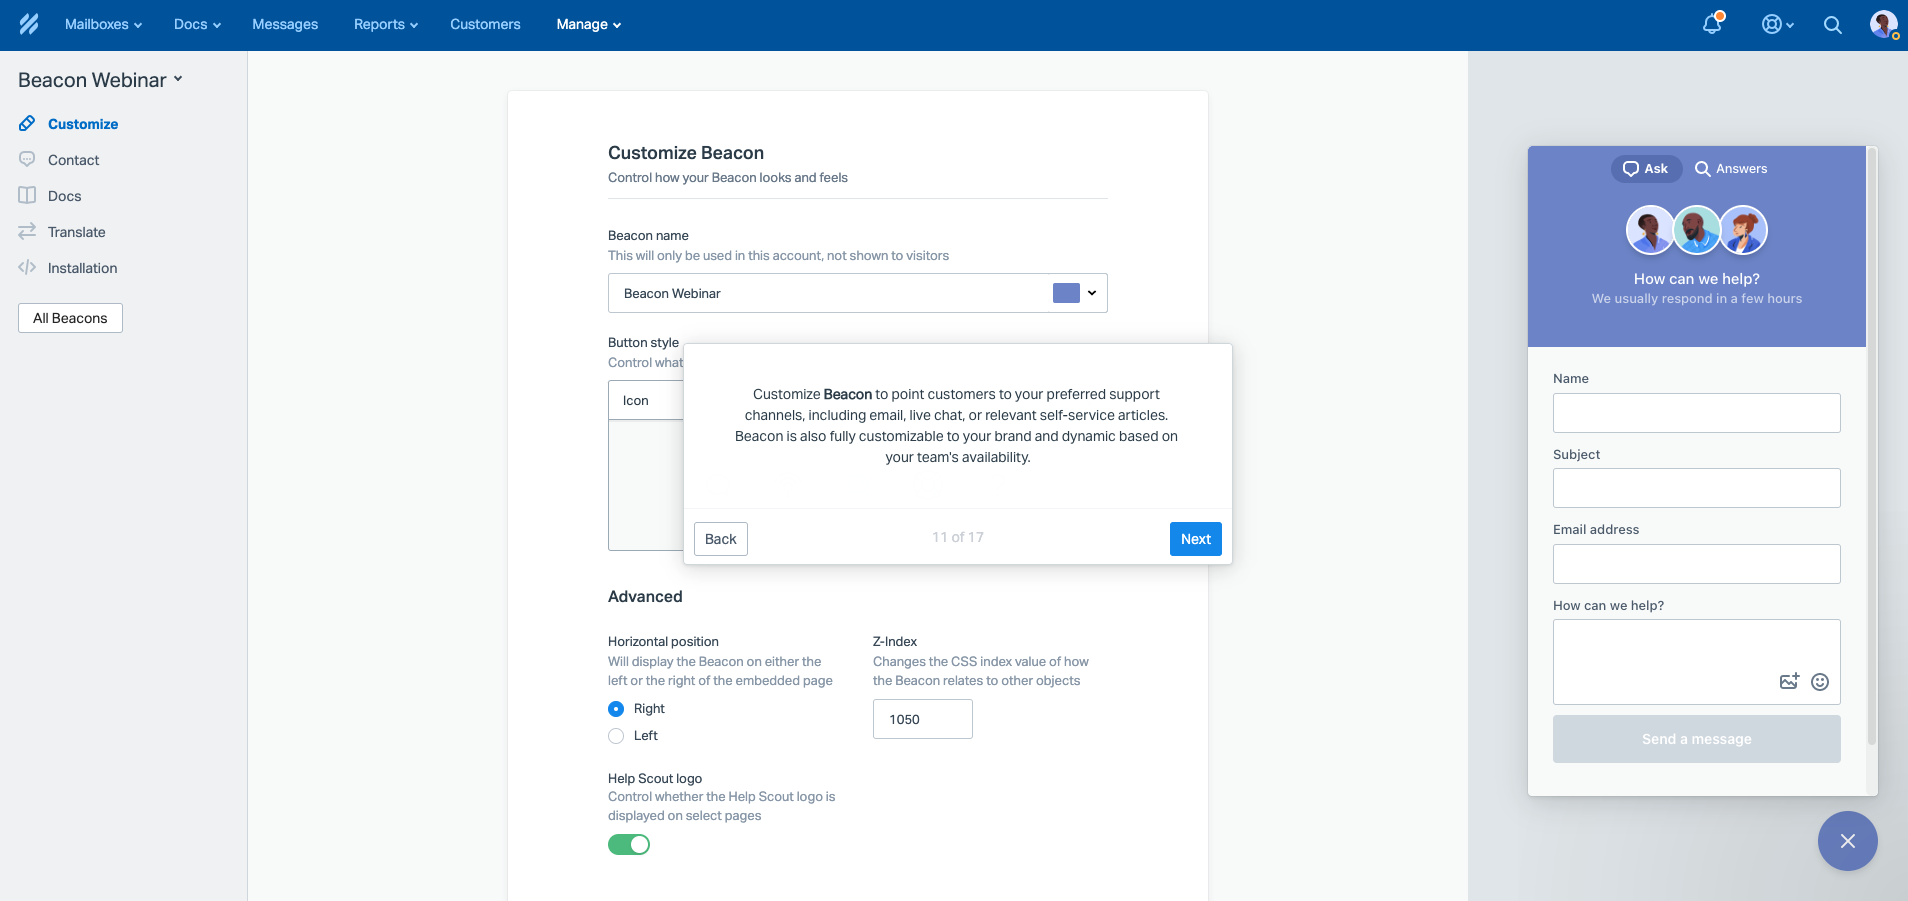Click the search magnifier icon
Viewport: 1908px width, 901px height.
tap(1832, 25)
